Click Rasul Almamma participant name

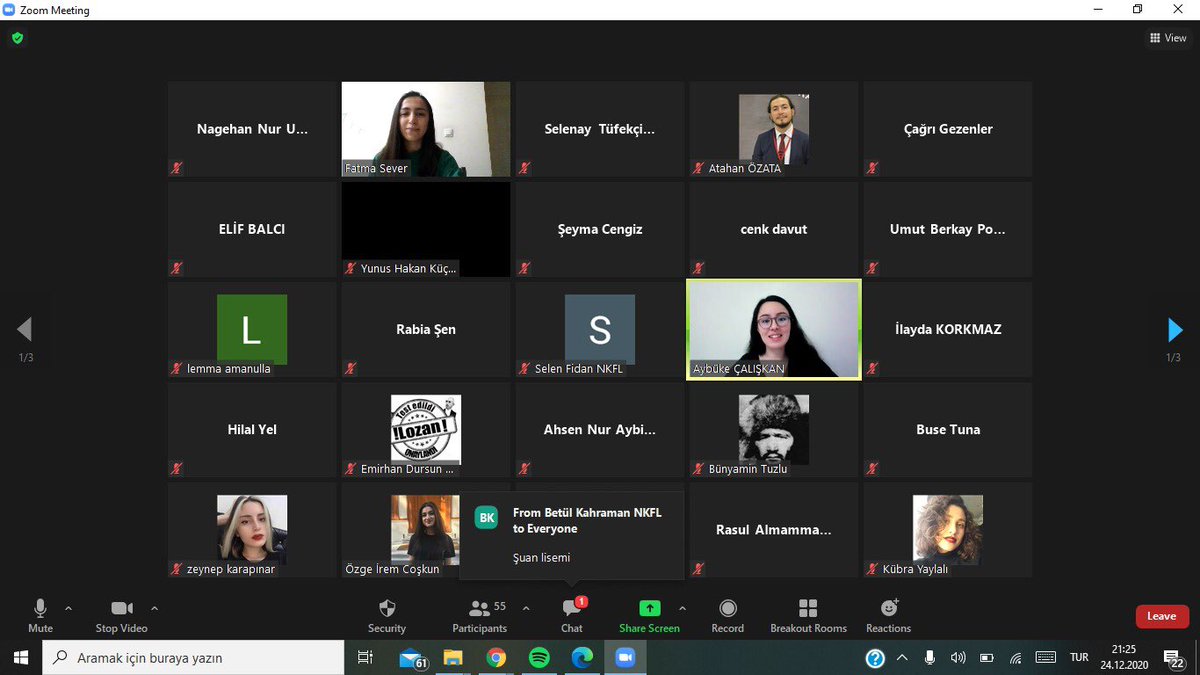[774, 529]
